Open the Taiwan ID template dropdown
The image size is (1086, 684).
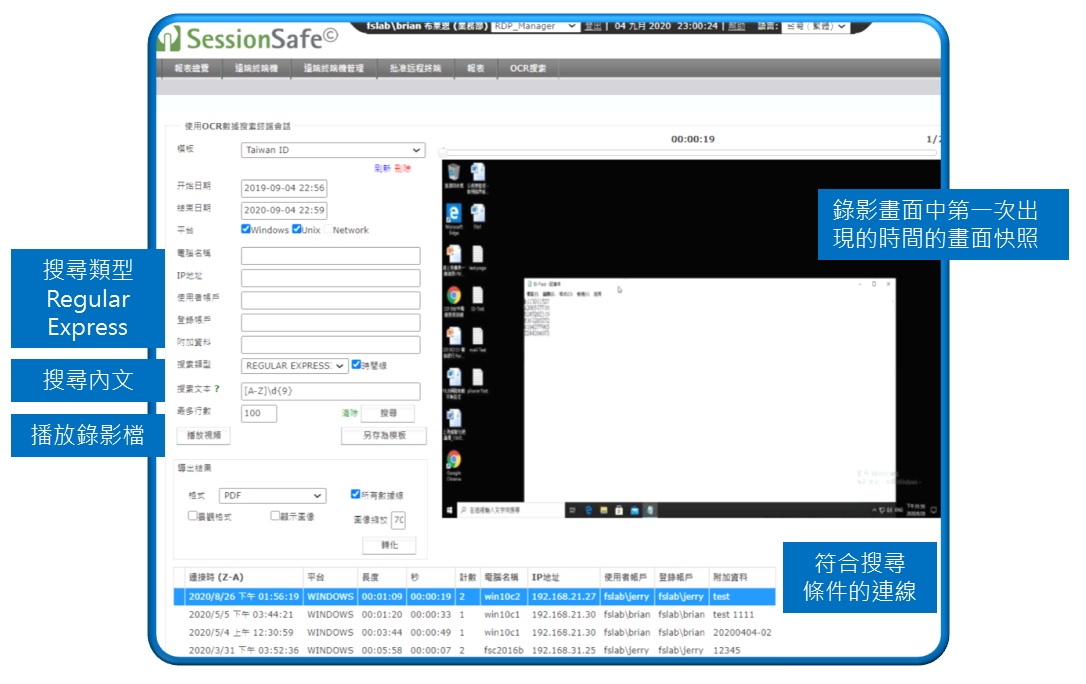point(330,148)
